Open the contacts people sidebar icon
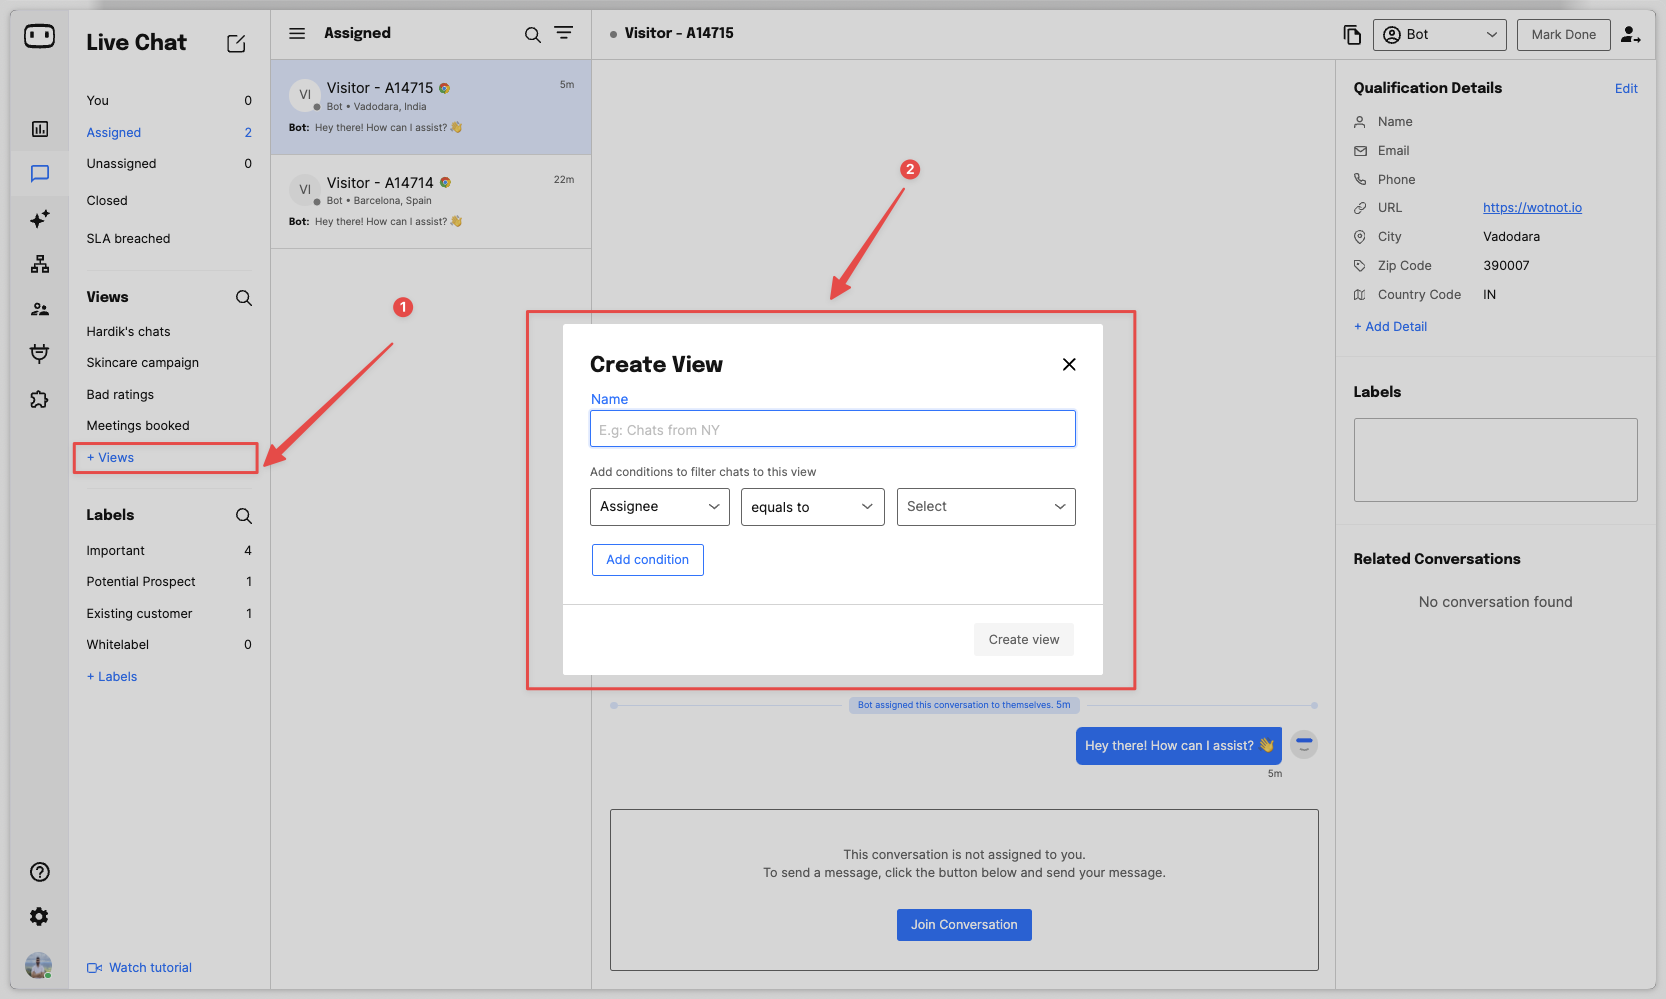1666x999 pixels. (x=40, y=309)
